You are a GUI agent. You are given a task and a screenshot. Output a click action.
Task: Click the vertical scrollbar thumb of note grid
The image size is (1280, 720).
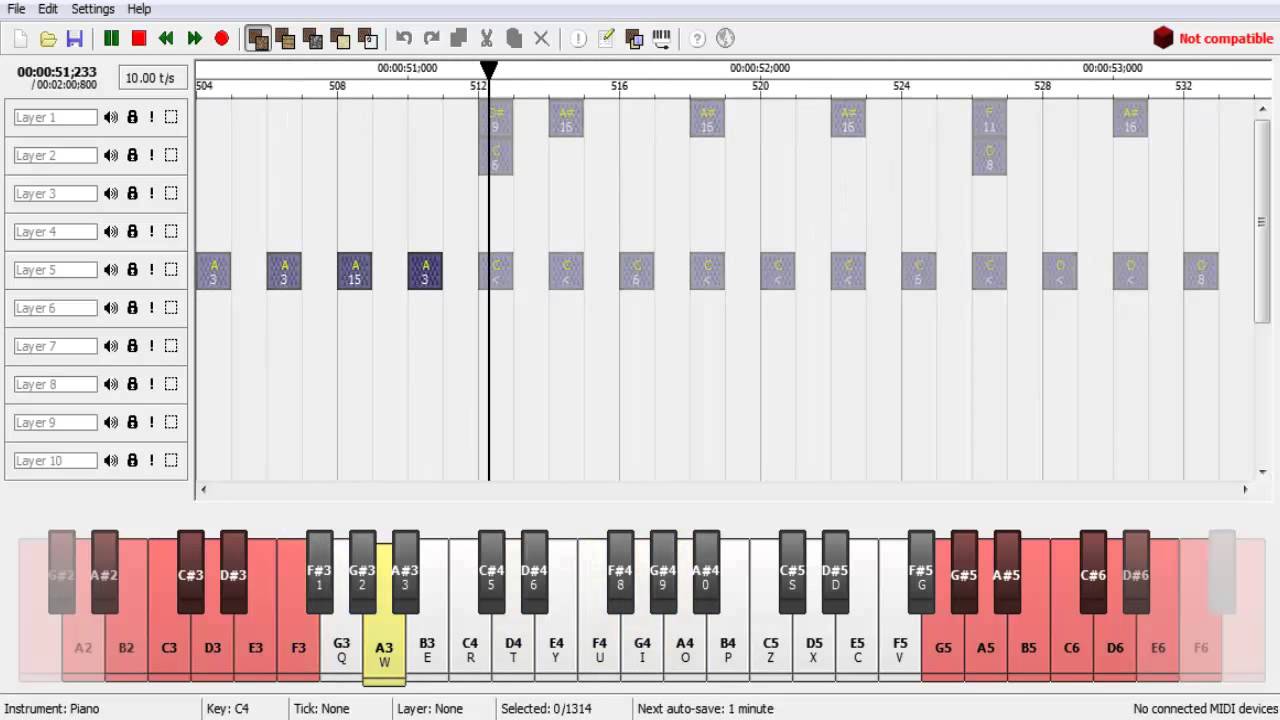[1262, 221]
